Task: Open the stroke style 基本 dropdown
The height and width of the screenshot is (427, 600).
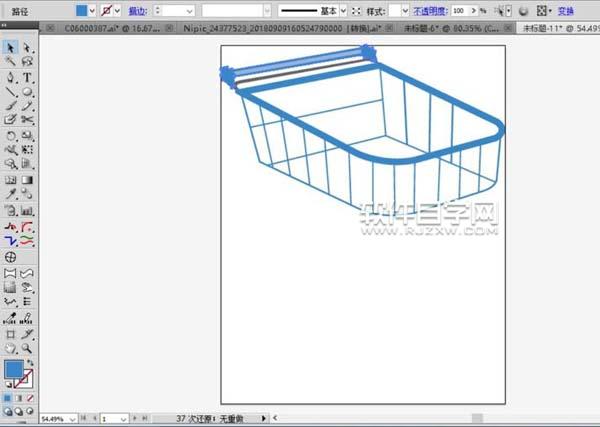Action: click(x=342, y=9)
